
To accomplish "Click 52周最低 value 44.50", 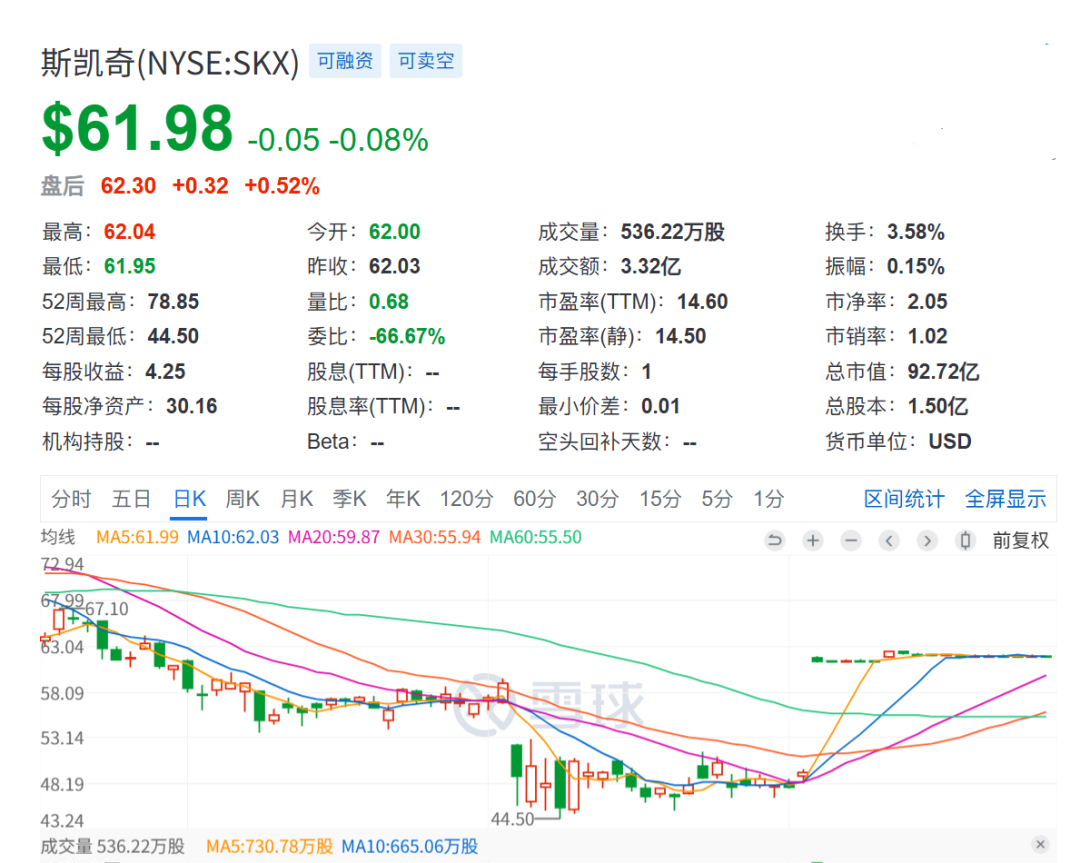I will point(173,336).
